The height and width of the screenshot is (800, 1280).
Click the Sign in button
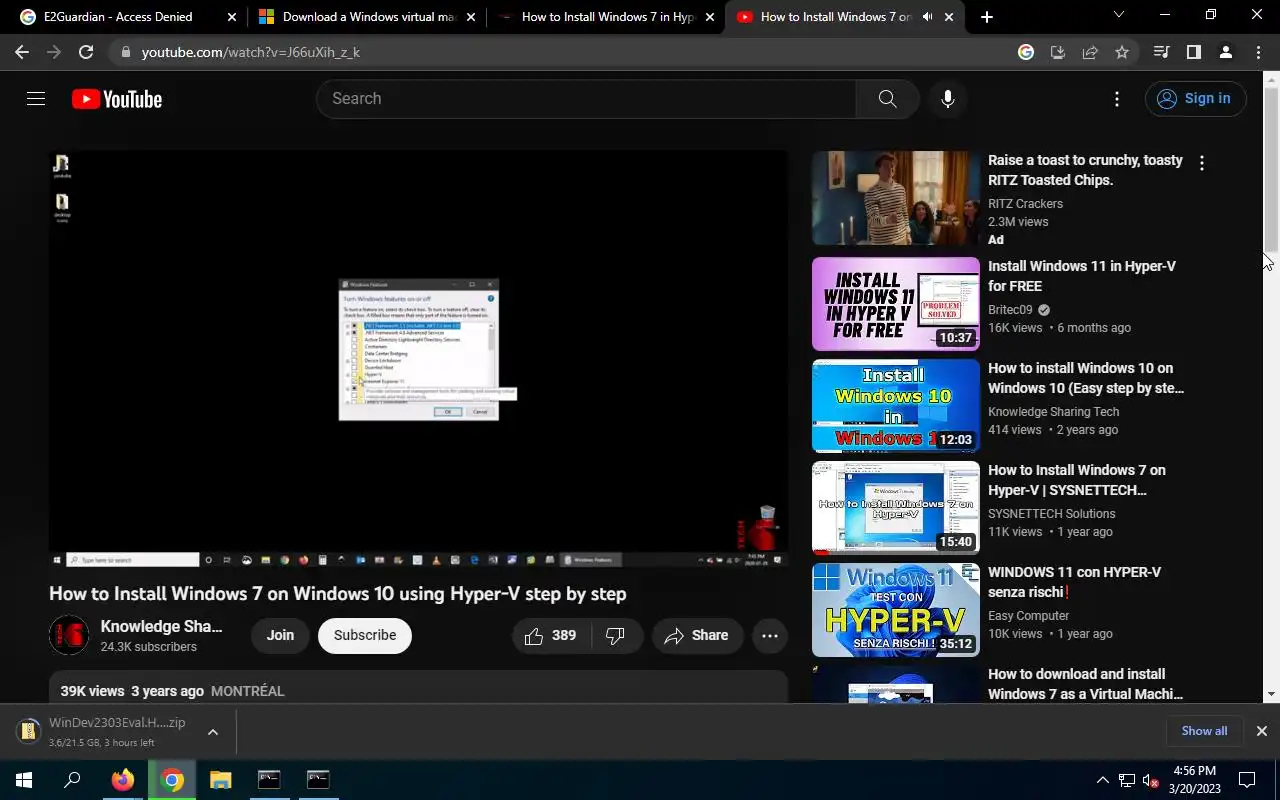pyautogui.click(x=1195, y=98)
